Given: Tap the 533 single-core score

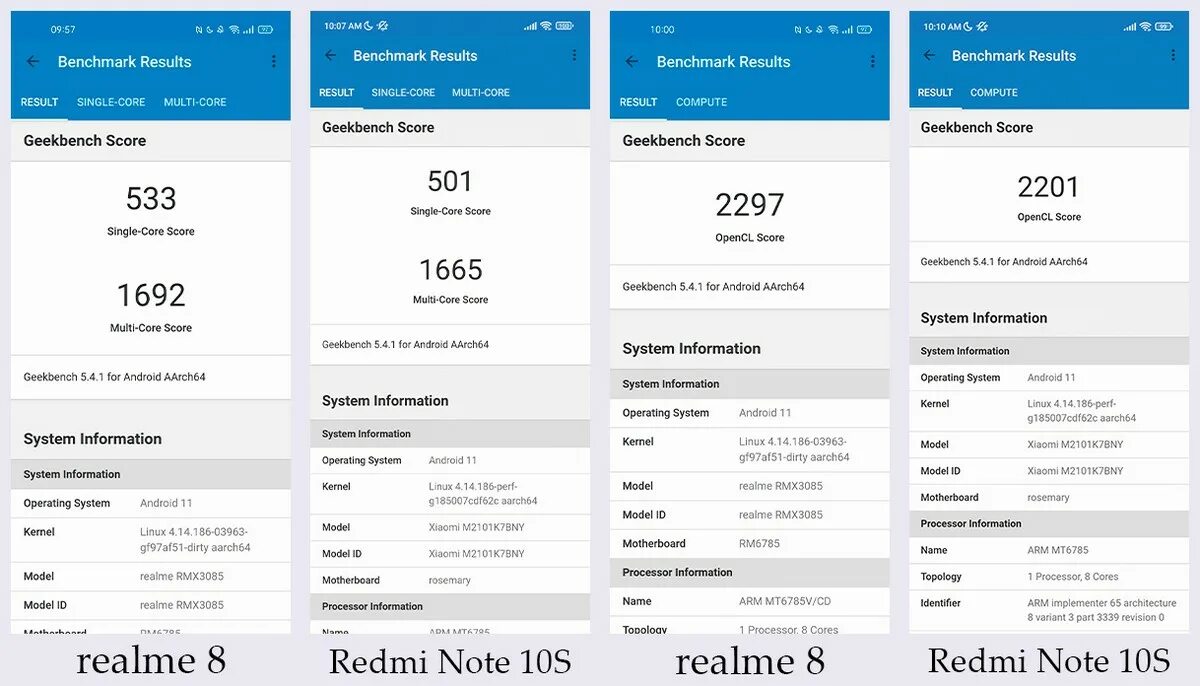Looking at the screenshot, I should point(151,199).
